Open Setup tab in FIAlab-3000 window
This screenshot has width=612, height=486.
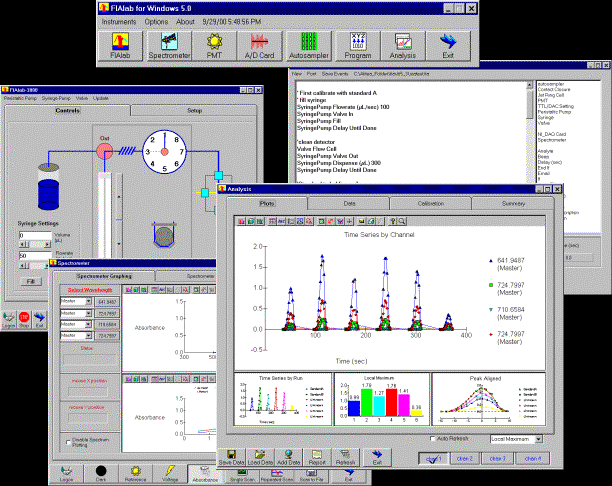click(194, 110)
